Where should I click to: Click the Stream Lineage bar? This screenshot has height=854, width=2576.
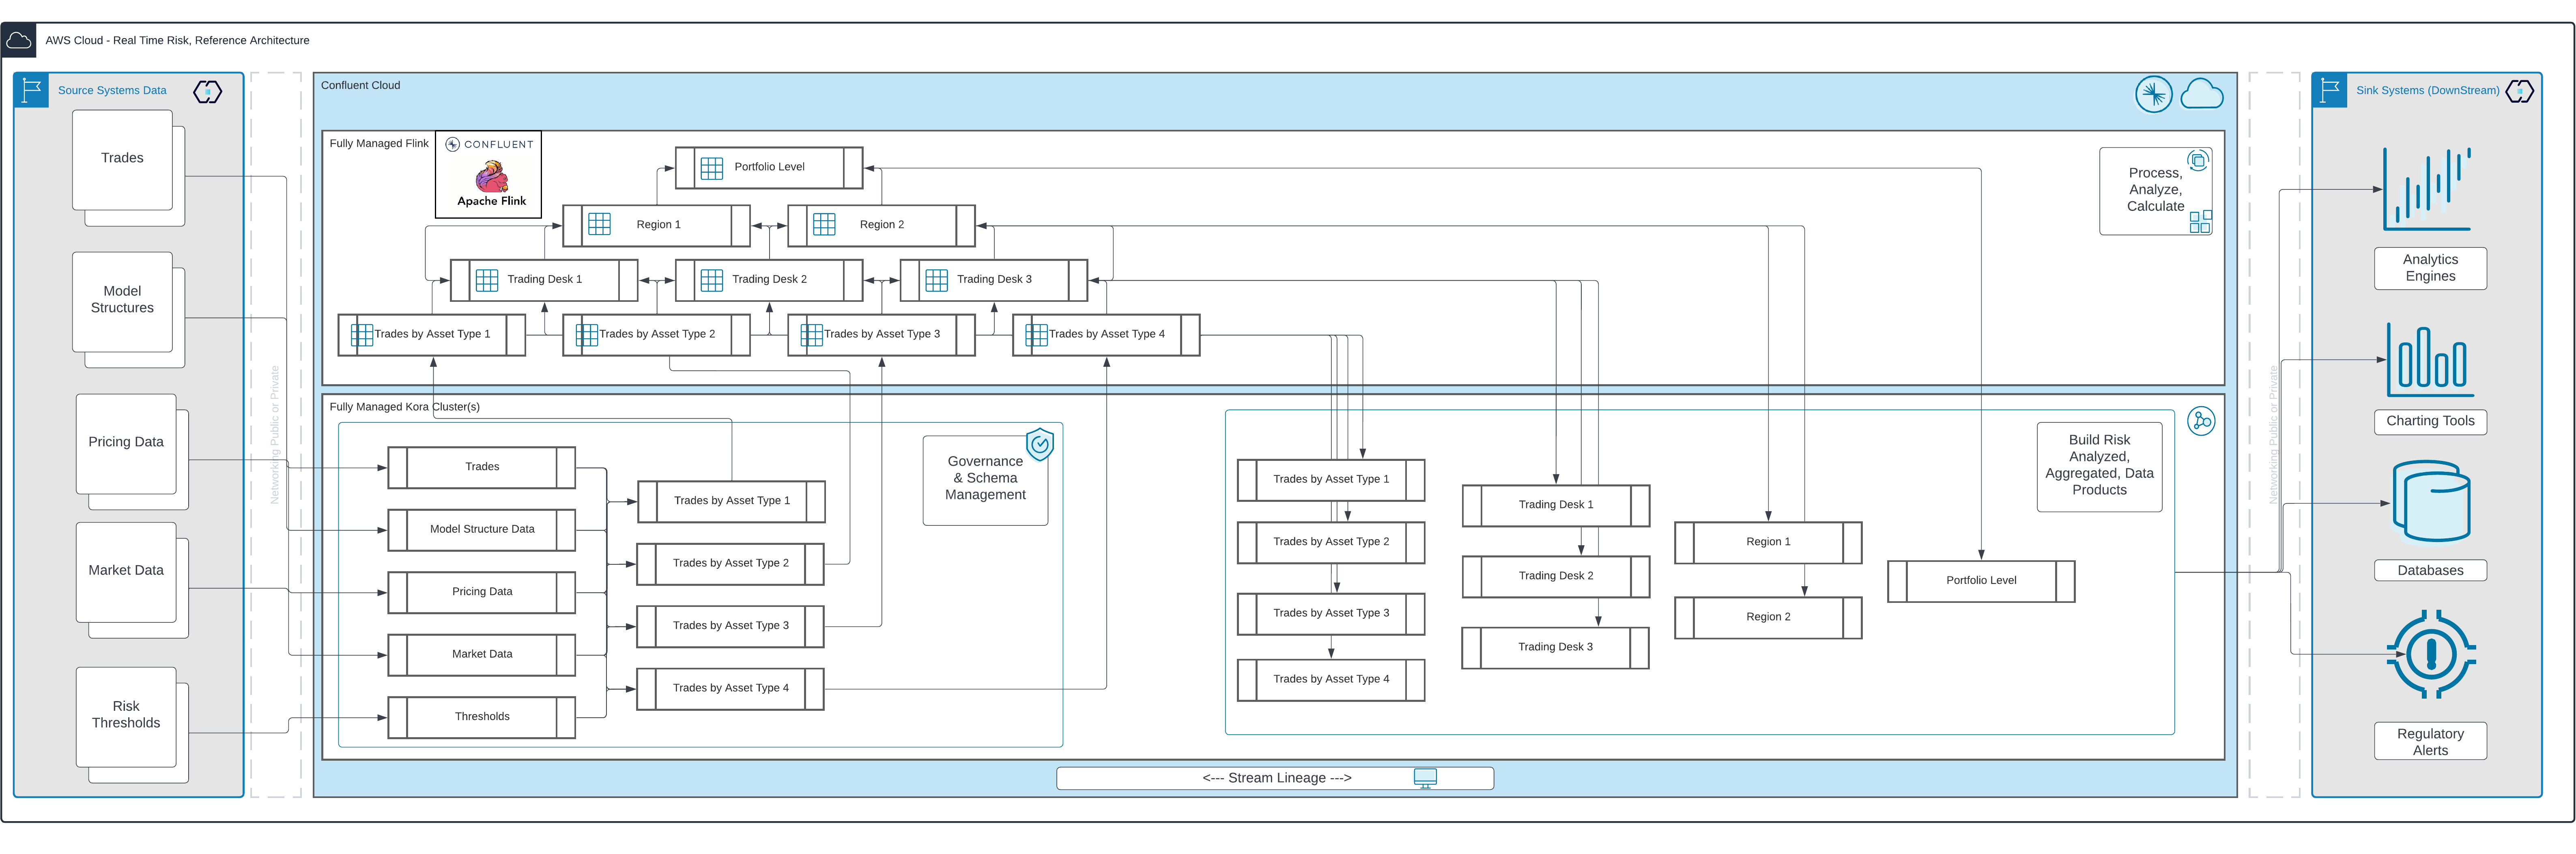pyautogui.click(x=1275, y=779)
